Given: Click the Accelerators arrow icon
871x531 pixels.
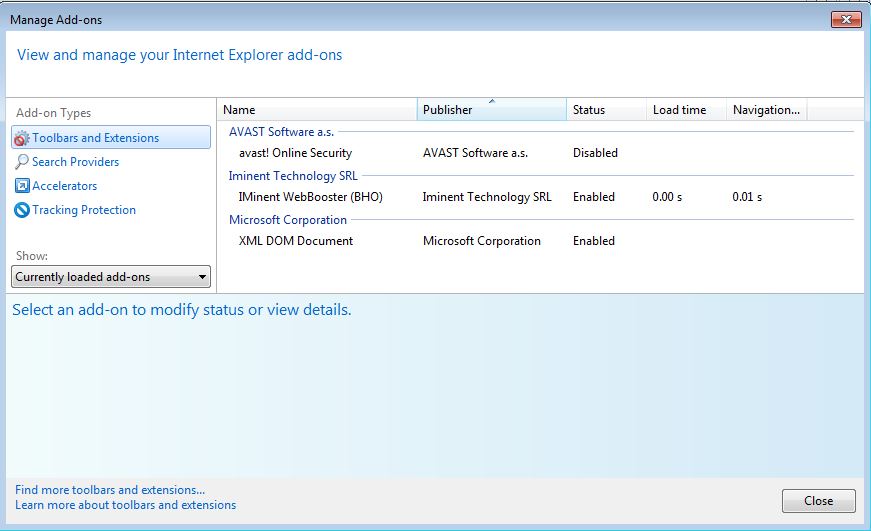Looking at the screenshot, I should 22,186.
